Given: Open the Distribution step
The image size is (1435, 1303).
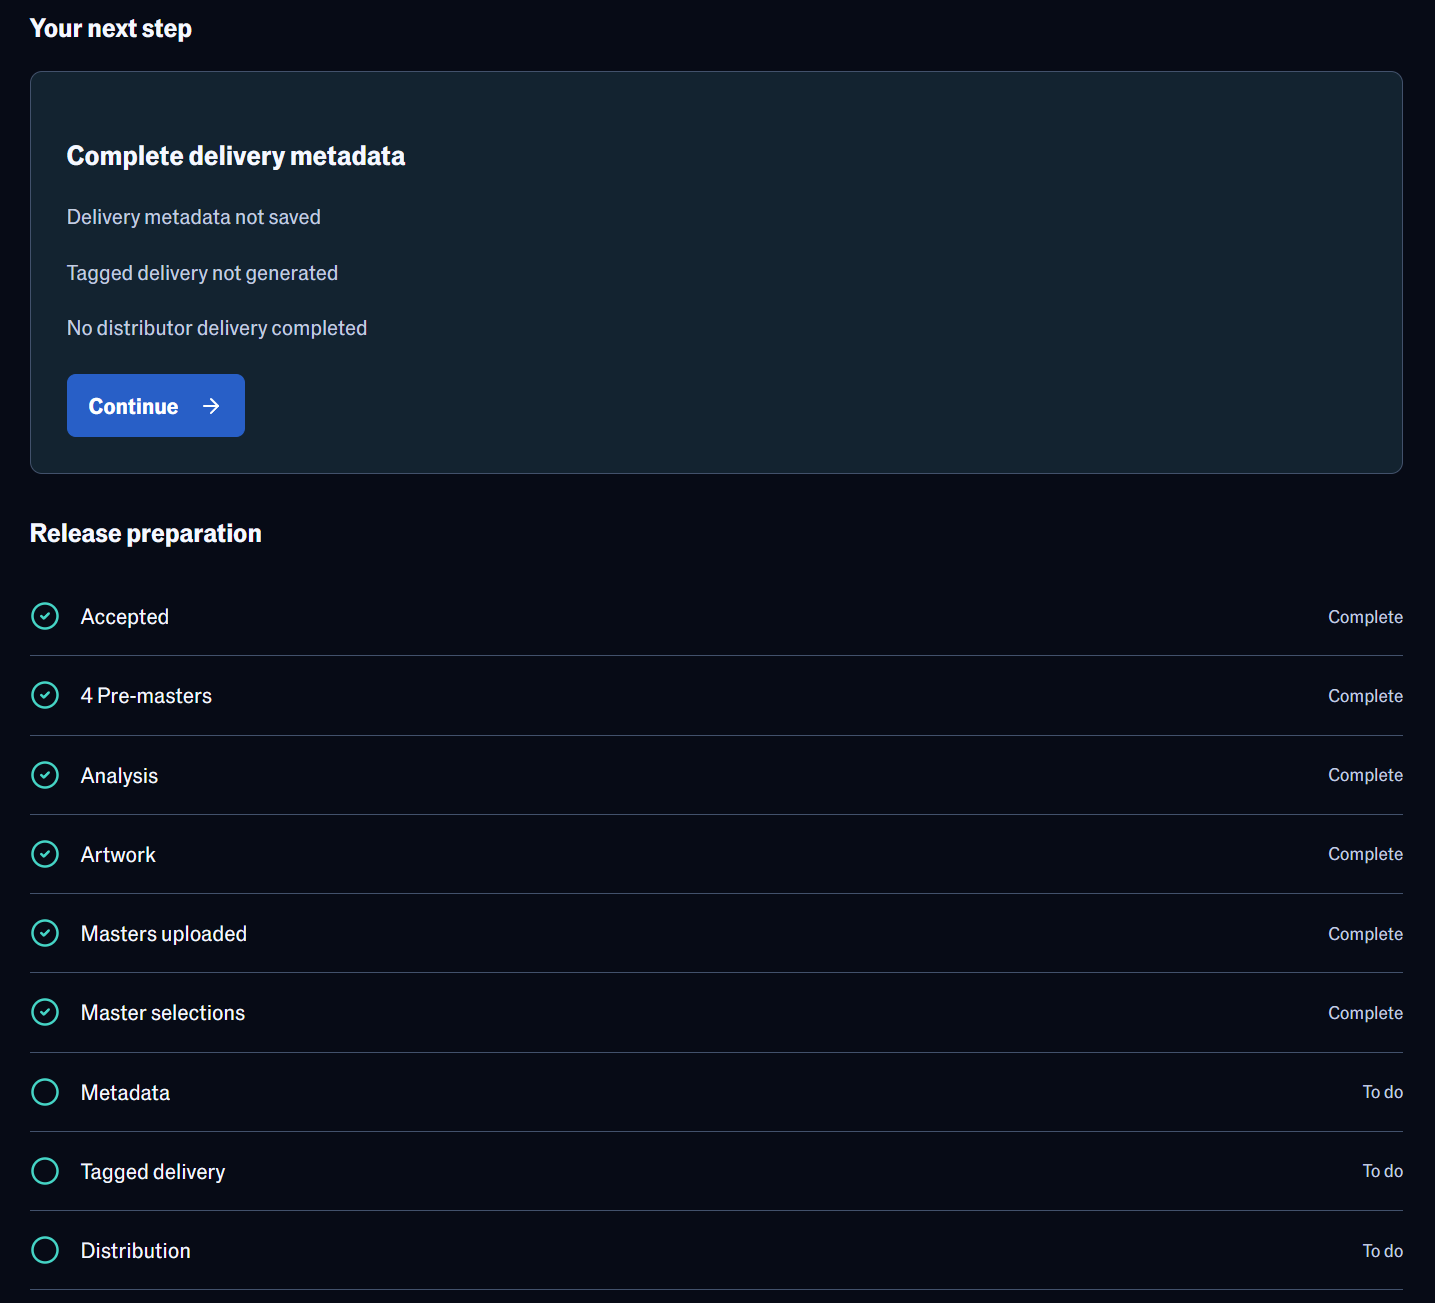Looking at the screenshot, I should (x=716, y=1250).
